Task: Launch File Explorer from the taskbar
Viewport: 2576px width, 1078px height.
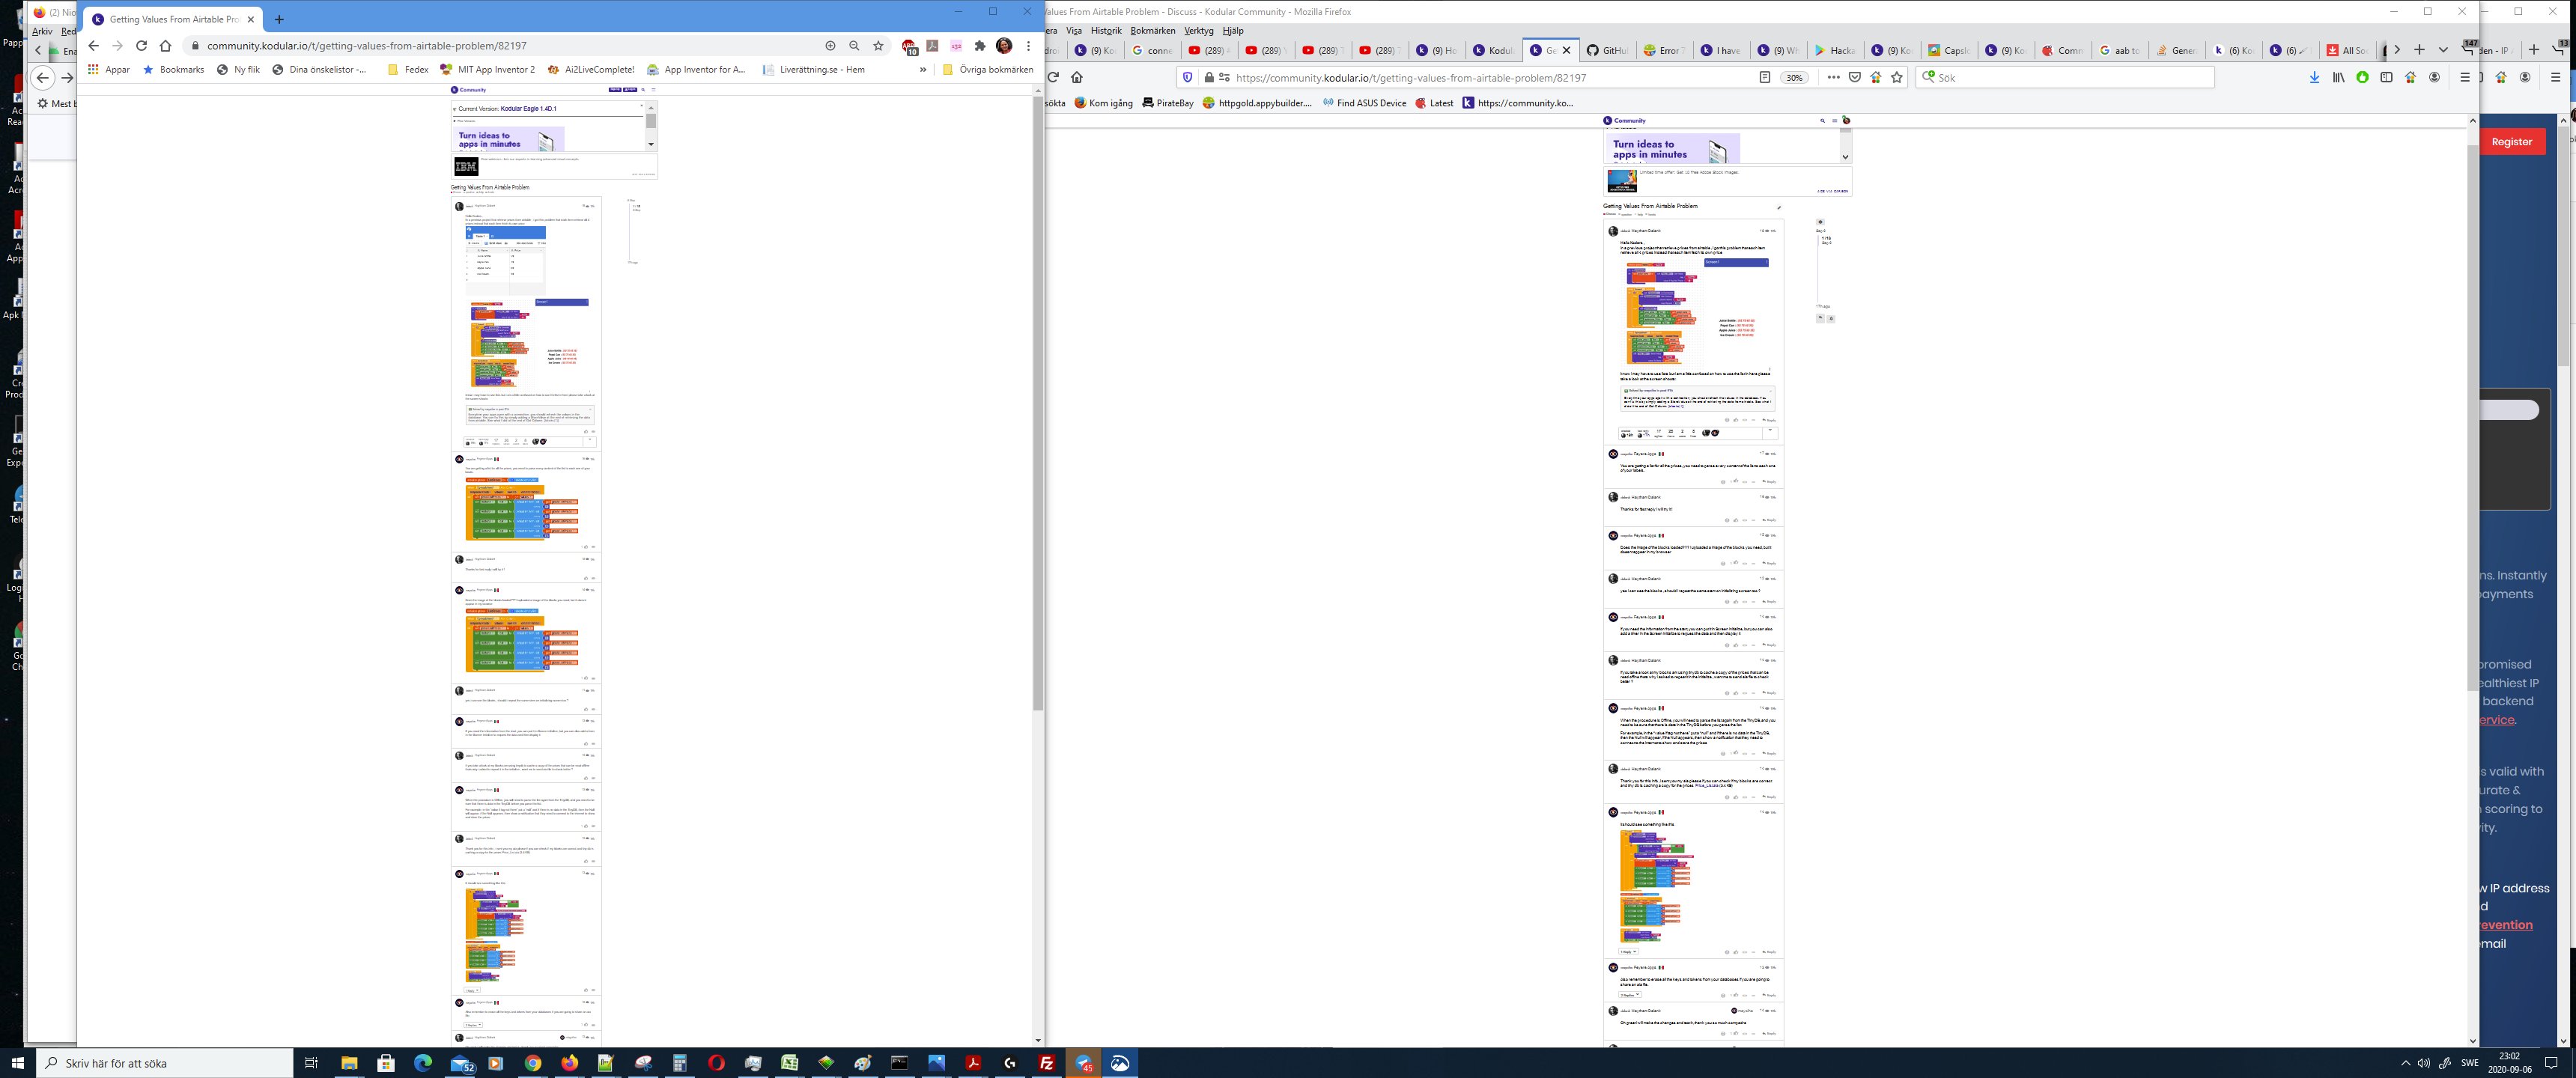Action: pyautogui.click(x=349, y=1063)
